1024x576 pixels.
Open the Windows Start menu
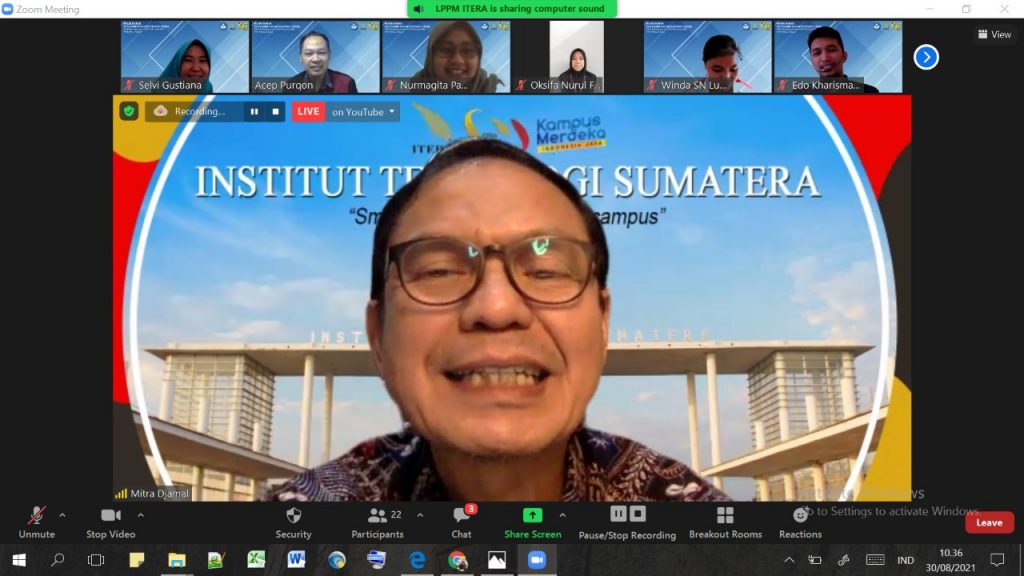19,560
